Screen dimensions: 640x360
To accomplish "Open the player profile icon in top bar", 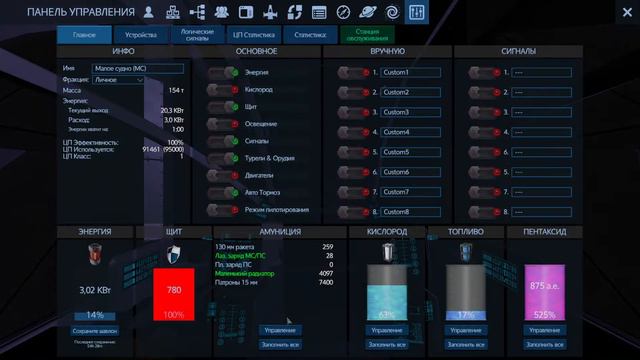I will 149,12.
